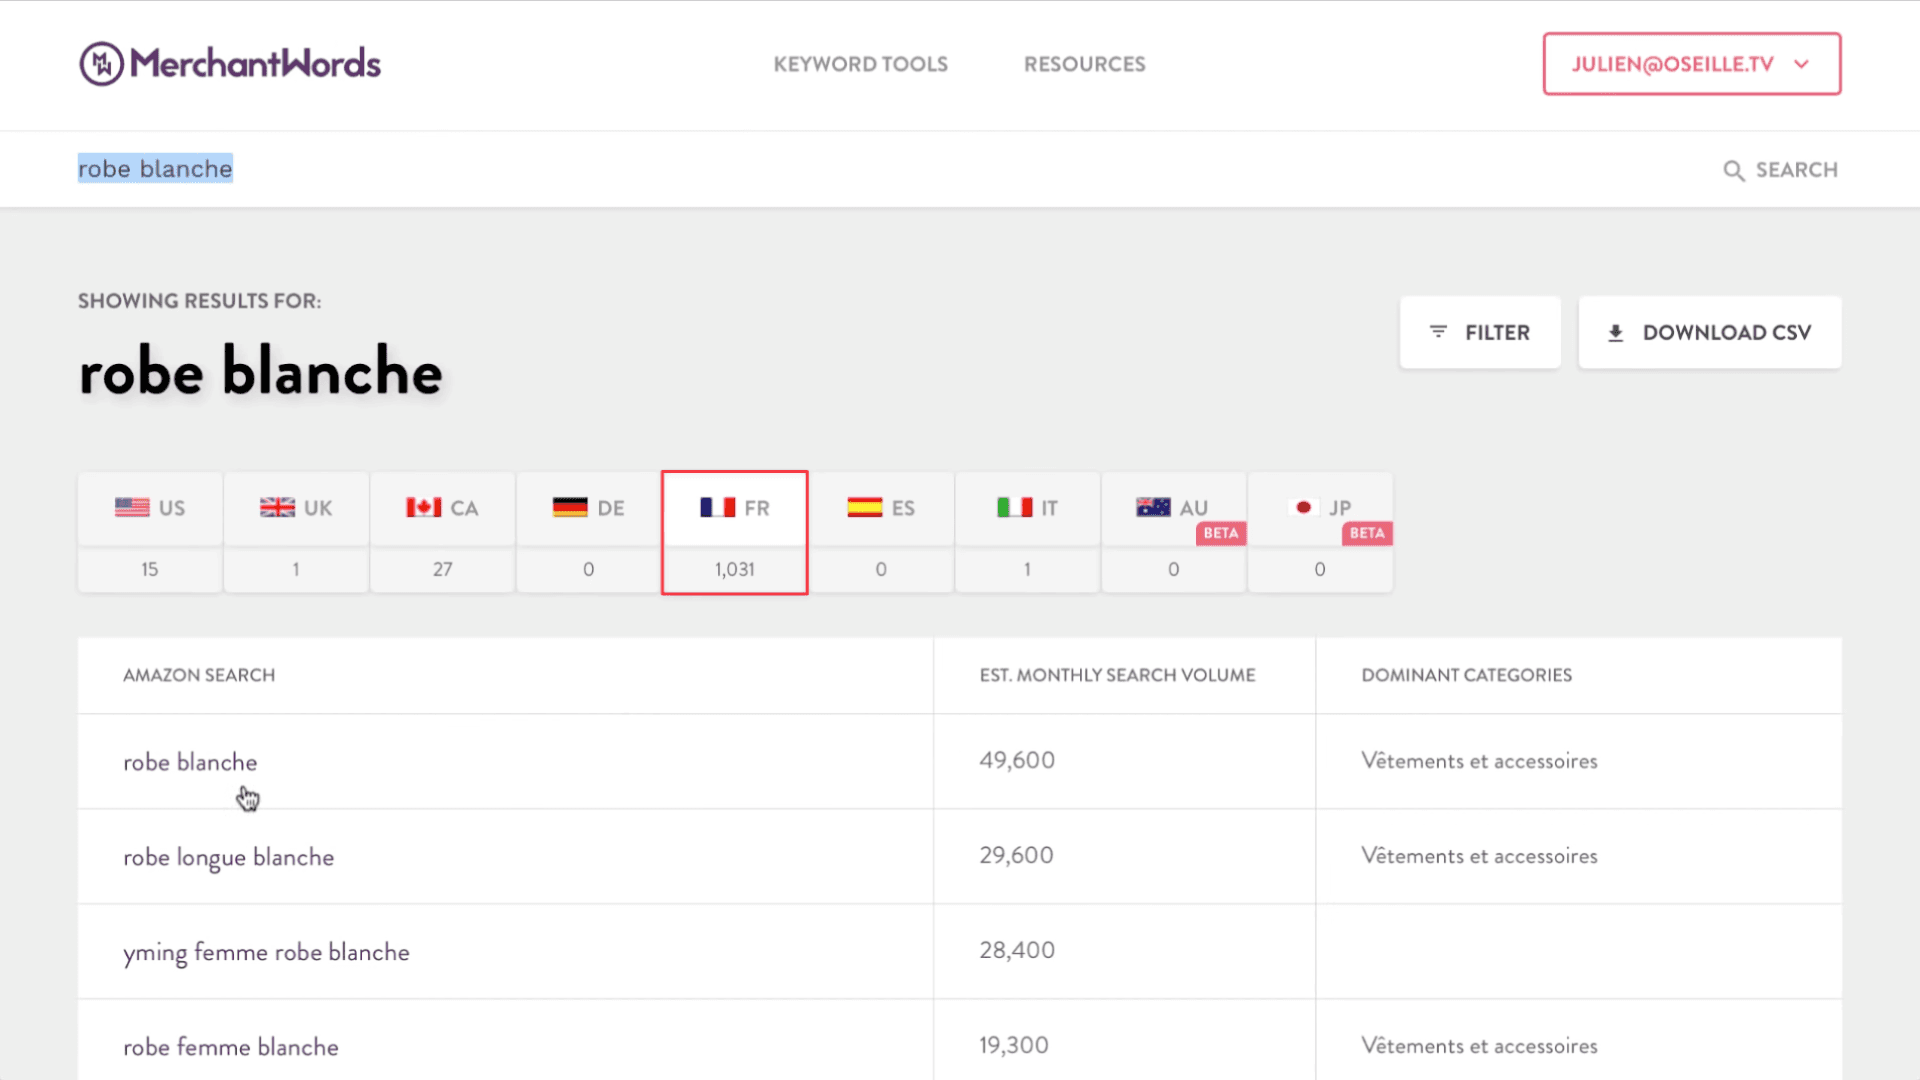Viewport: 1920px width, 1080px height.
Task: Click the download icon on Download CSV
Action: [1617, 332]
